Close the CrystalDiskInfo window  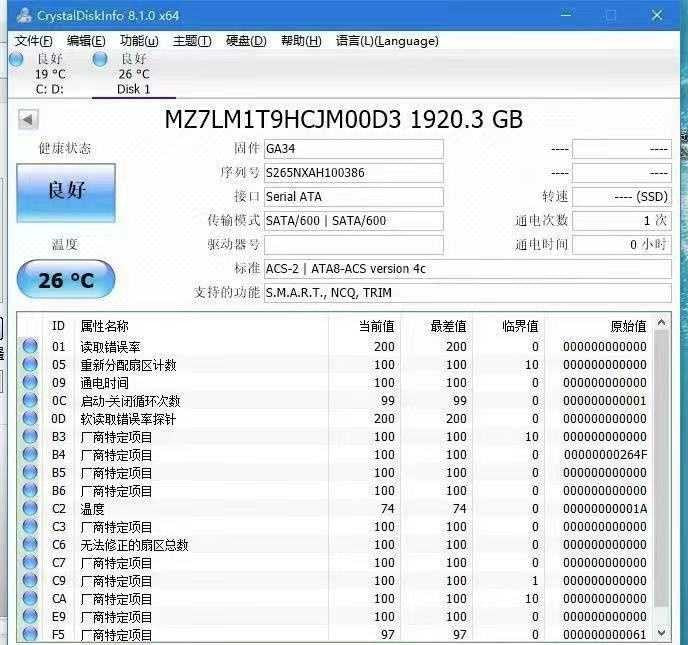(x=657, y=15)
